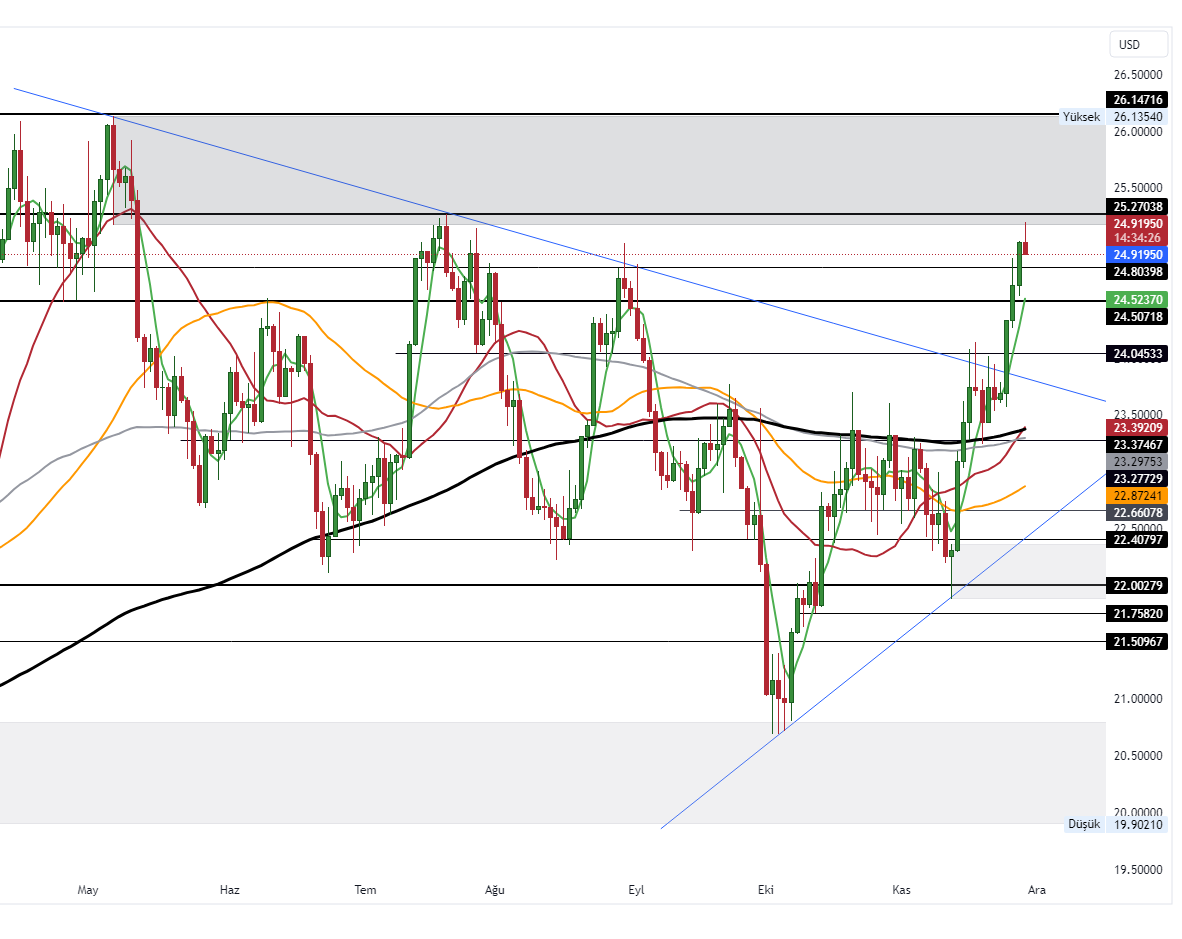Click the black 25.27038 resistance level label
The height and width of the screenshot is (939, 1182).
pos(1137,207)
